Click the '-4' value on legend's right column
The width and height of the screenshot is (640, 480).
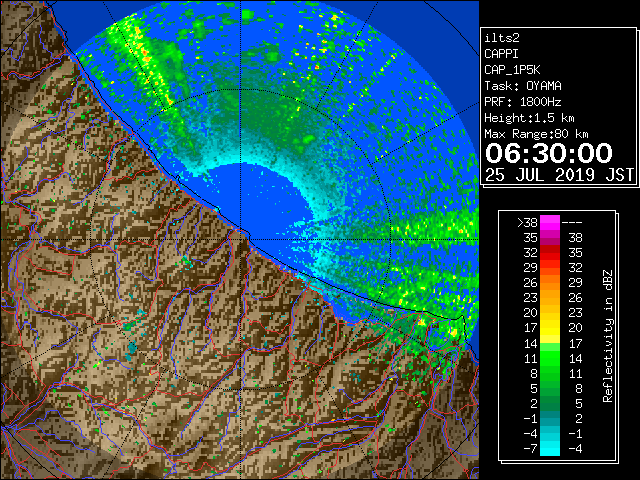pyautogui.click(x=575, y=449)
